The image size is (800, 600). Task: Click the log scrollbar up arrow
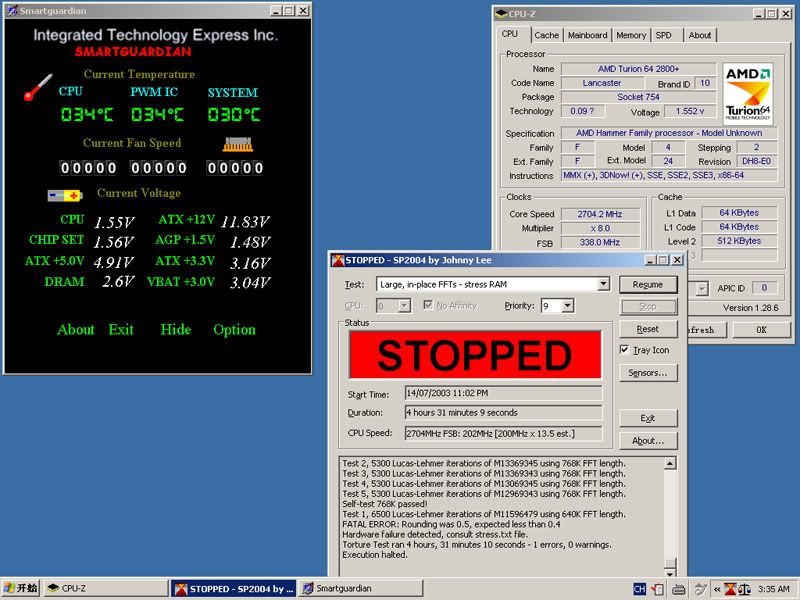tap(670, 463)
